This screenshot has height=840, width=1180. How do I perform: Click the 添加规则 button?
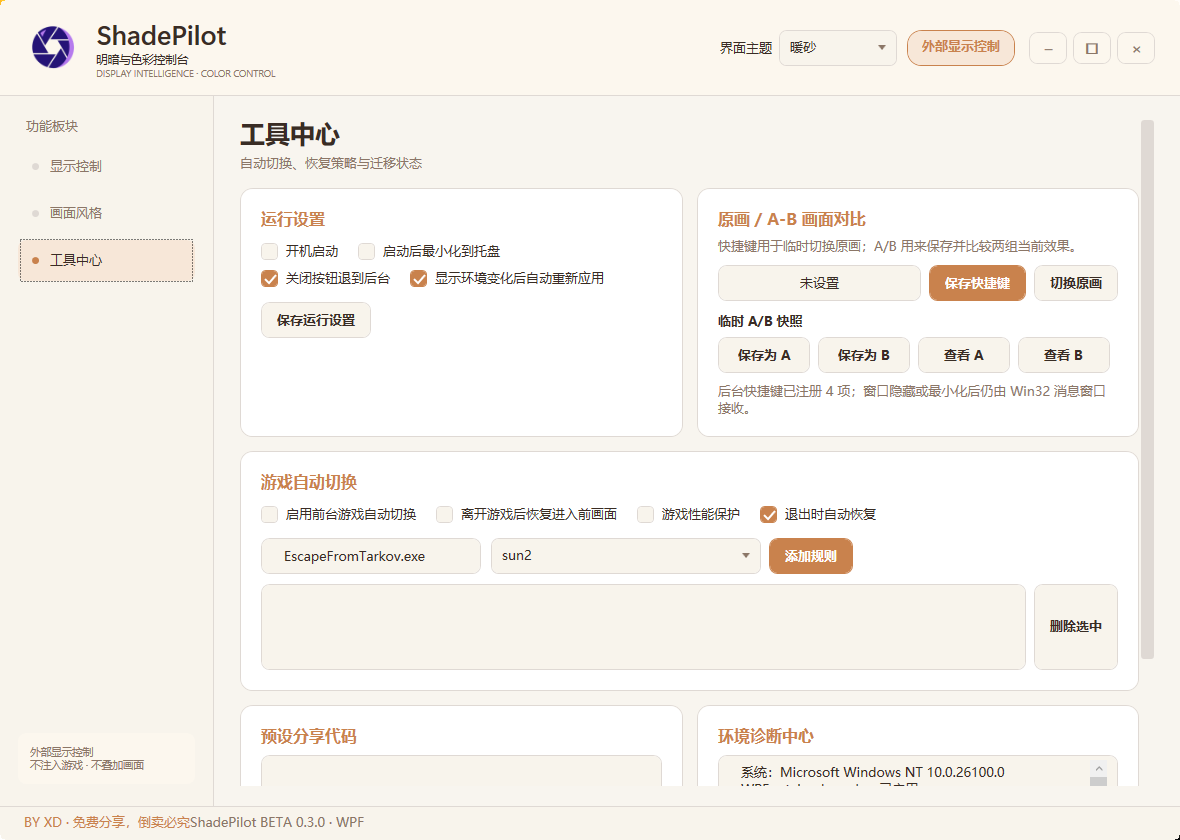click(x=810, y=555)
